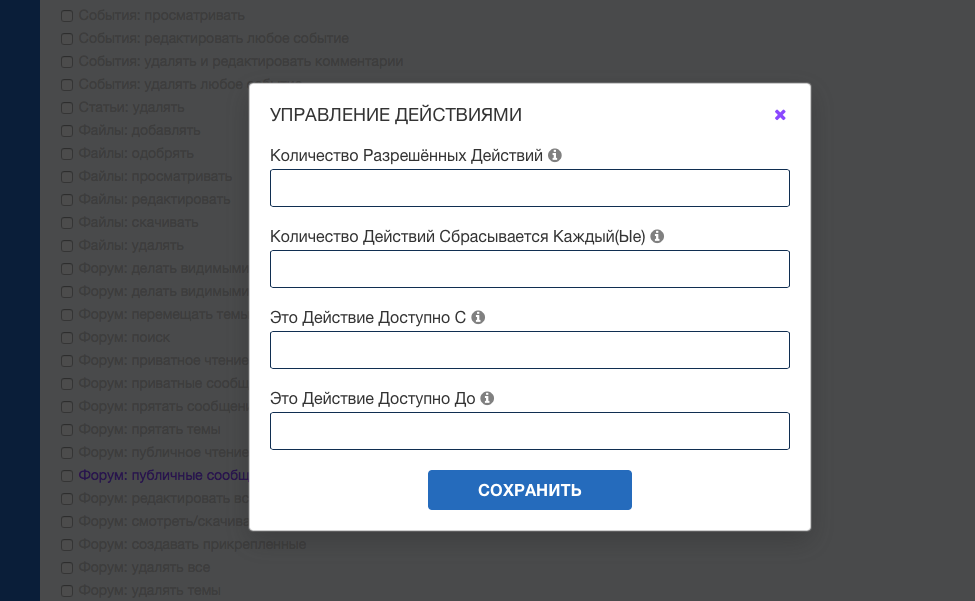
Task: Tick Форум: поиск checkbox
Action: click(x=67, y=338)
